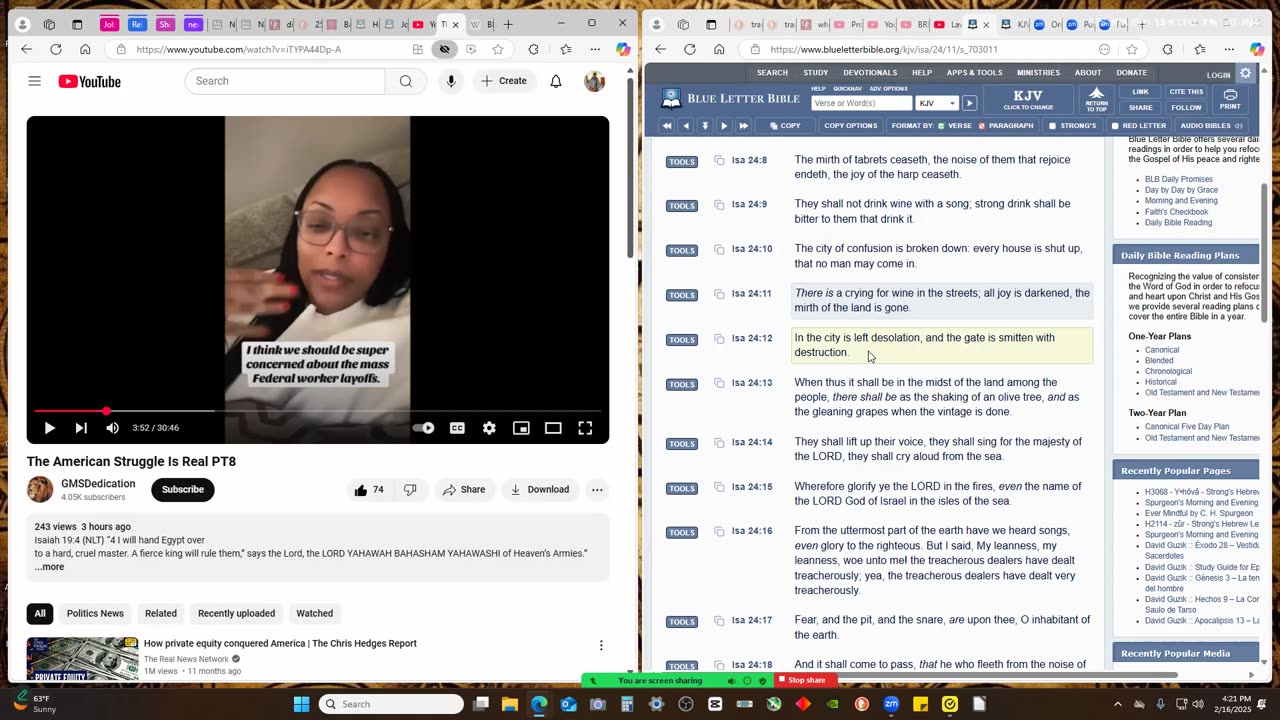Open COPY OPTIONS panel
The width and height of the screenshot is (1280, 720).
click(x=850, y=126)
